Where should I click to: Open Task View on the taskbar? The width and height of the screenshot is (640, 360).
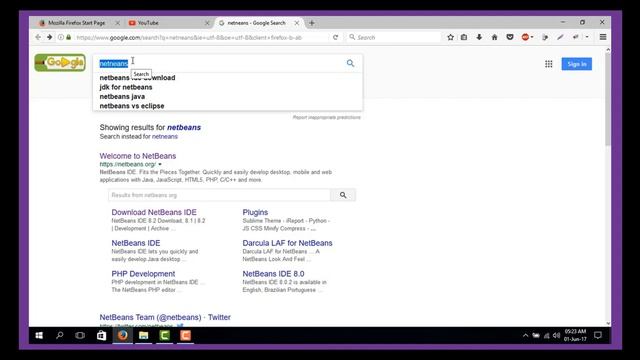80,336
